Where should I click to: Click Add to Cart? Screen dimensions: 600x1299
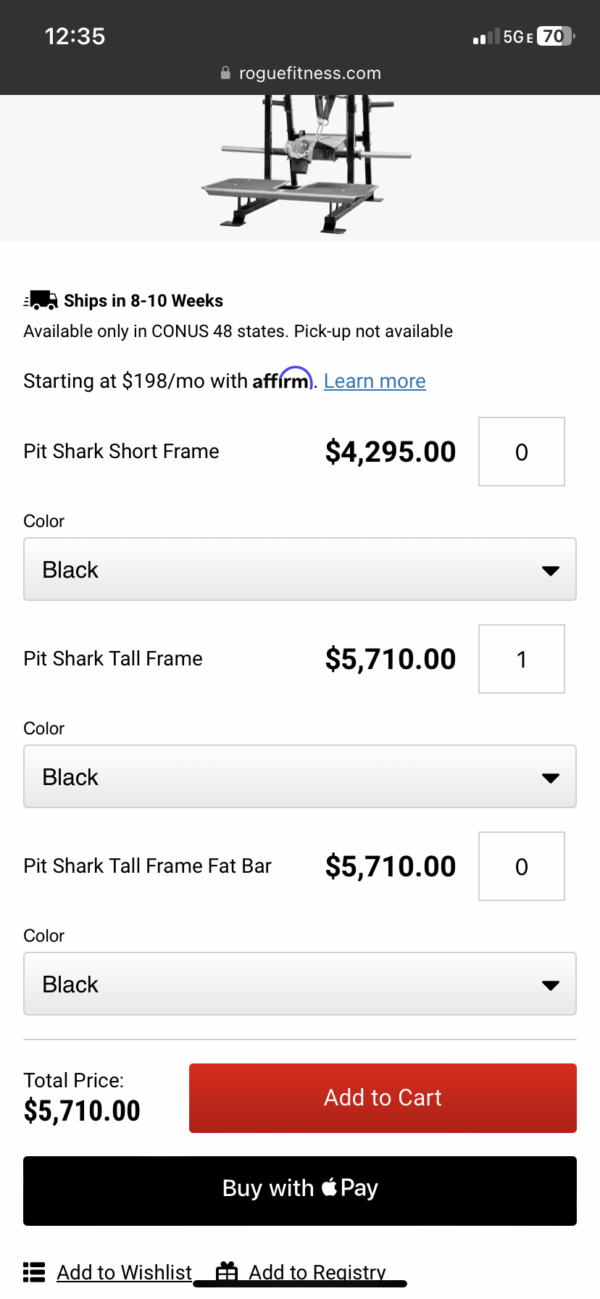pos(382,1097)
